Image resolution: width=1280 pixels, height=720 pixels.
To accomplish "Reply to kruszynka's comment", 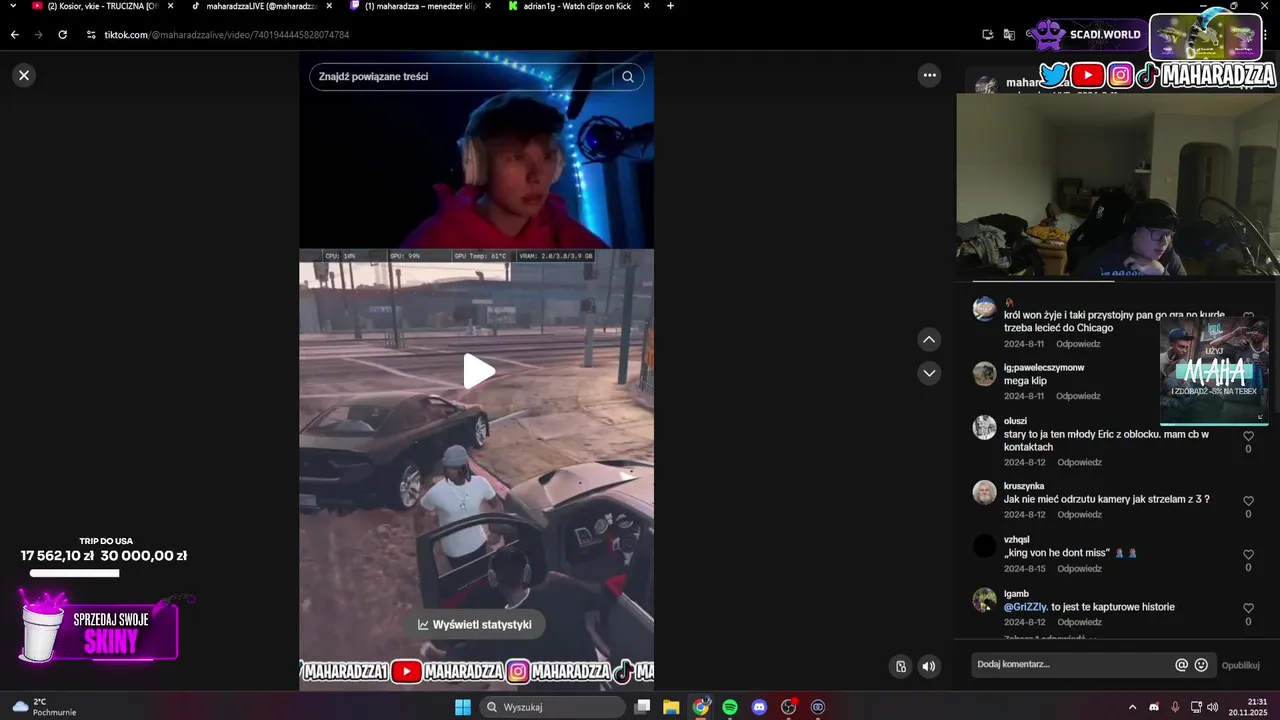I will pyautogui.click(x=1079, y=514).
